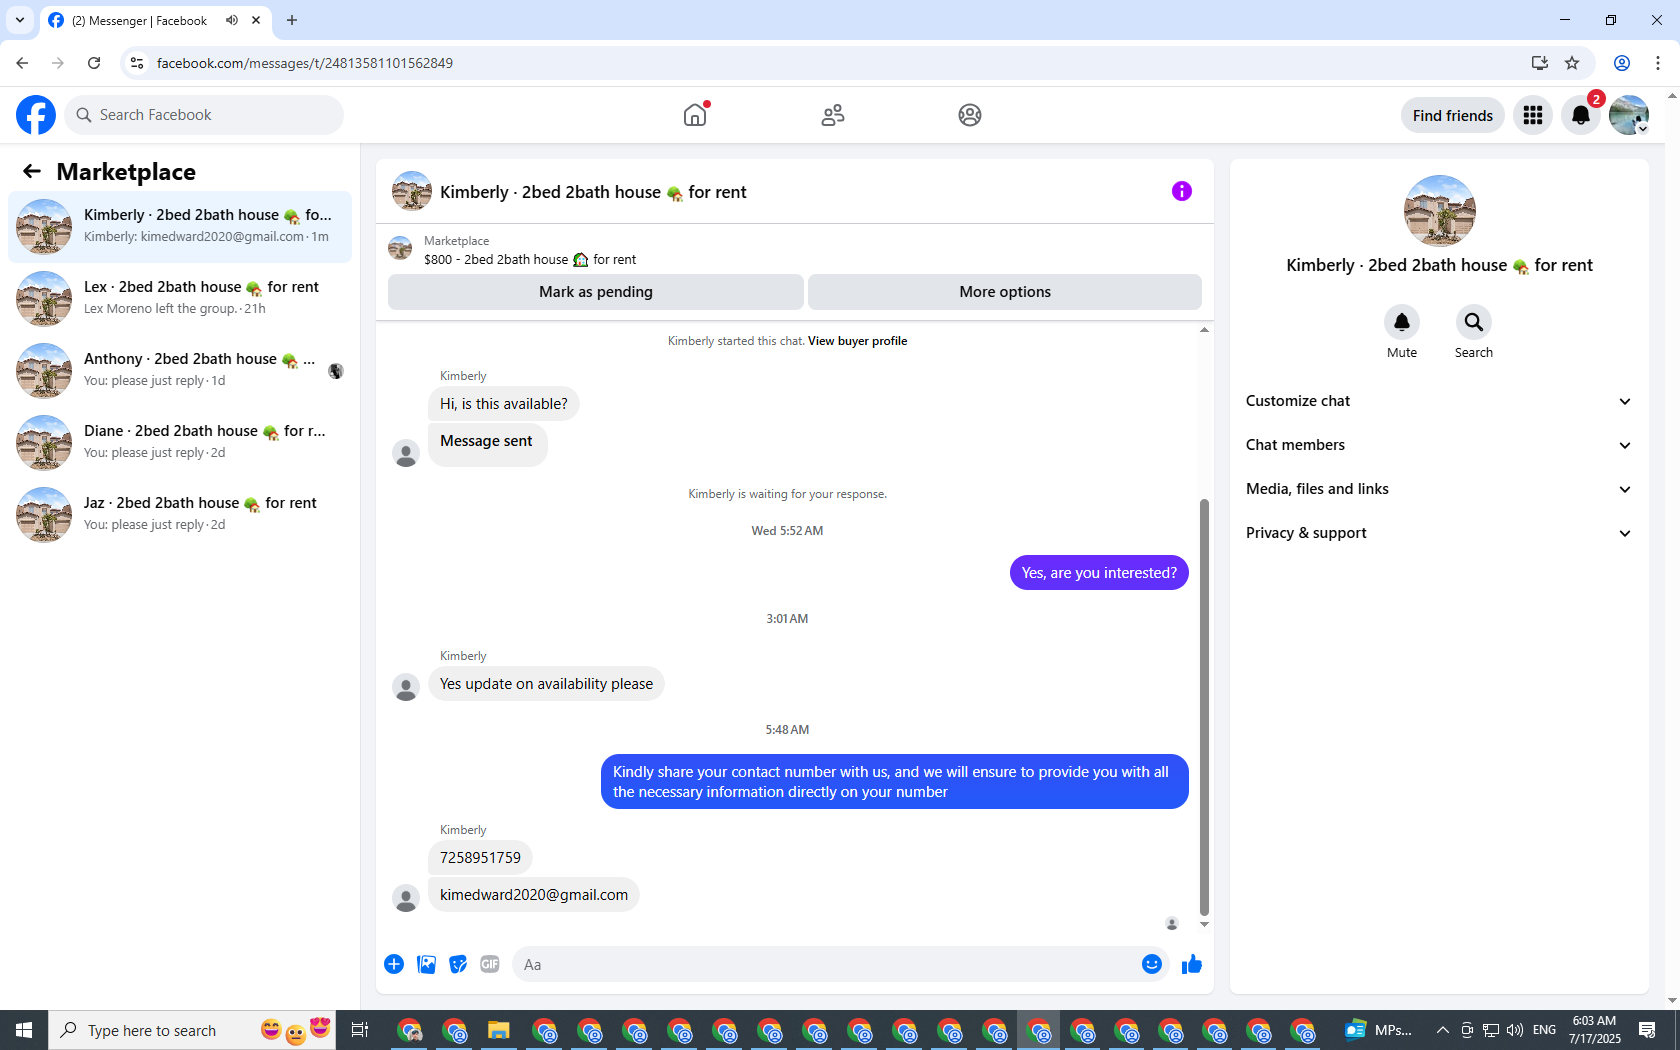Click the ENG language indicator in tray

pos(1544,1030)
